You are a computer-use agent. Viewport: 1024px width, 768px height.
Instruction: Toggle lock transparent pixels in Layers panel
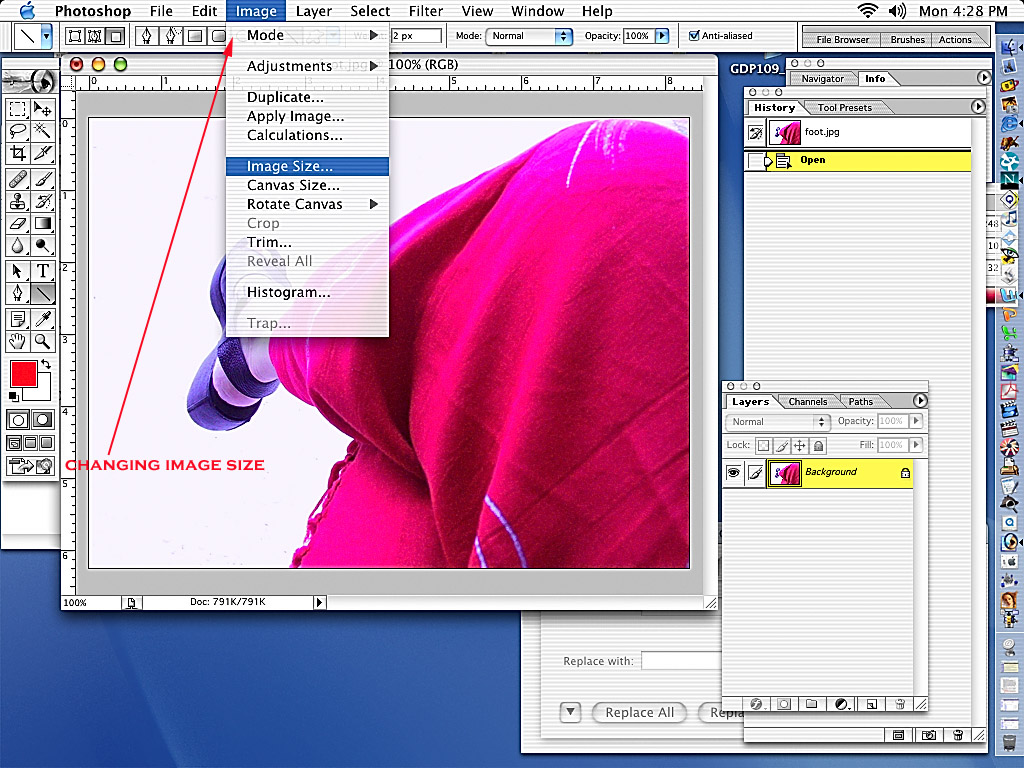(762, 445)
